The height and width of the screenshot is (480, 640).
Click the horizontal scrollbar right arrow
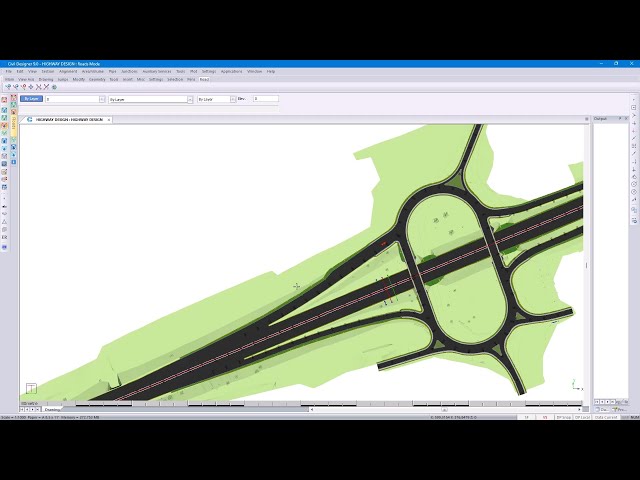(x=579, y=409)
